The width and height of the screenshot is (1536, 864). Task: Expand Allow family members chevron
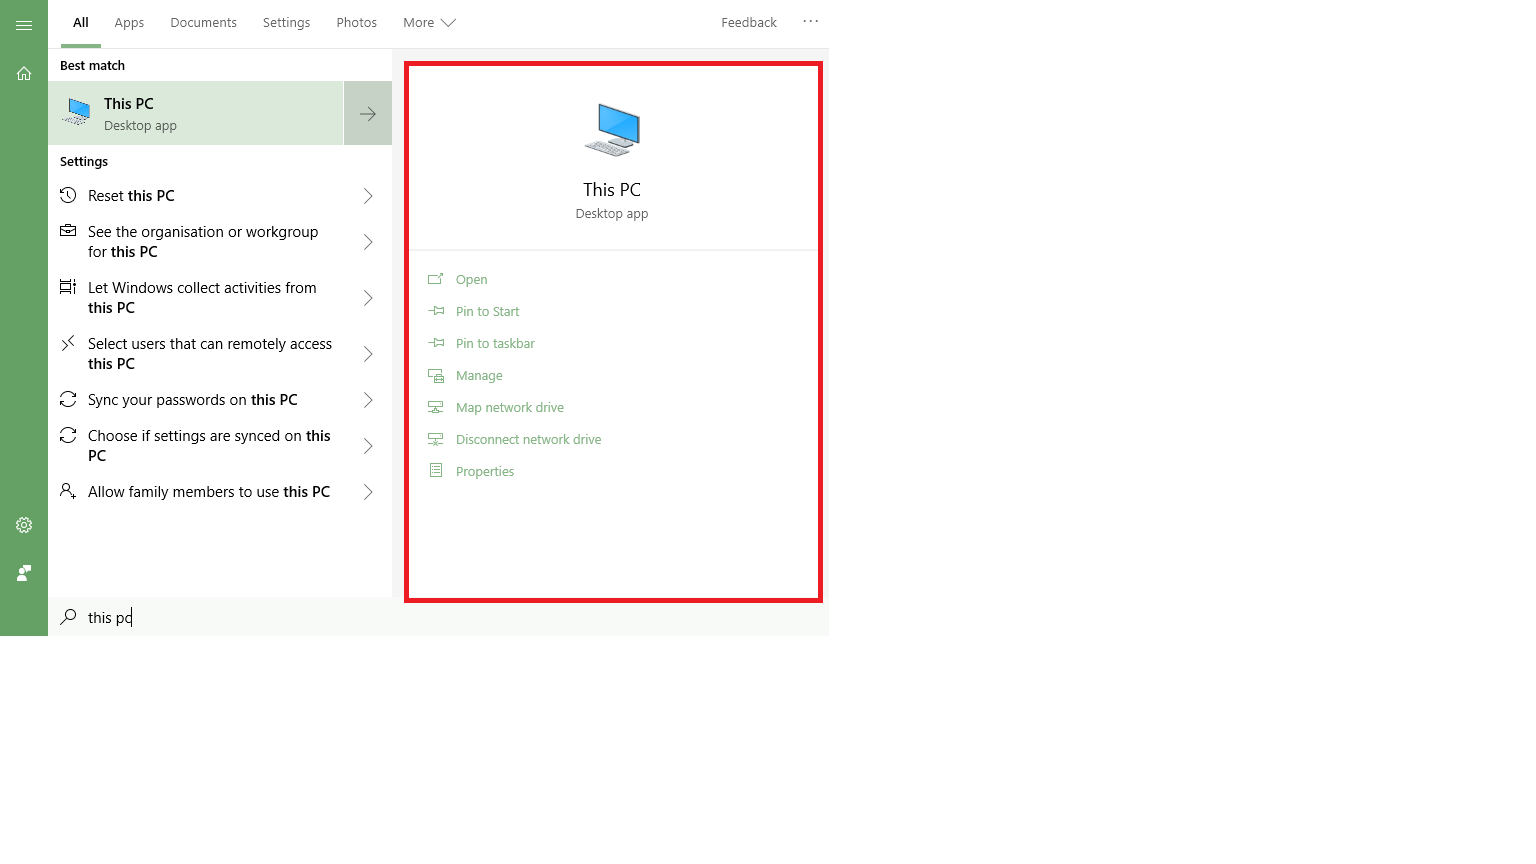[368, 492]
